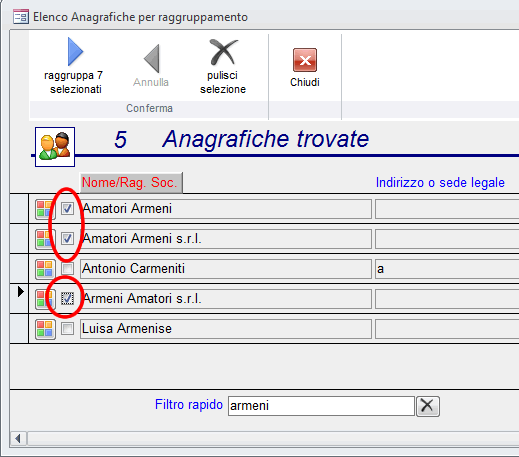Click the address field of Amatori Armeni
Screen dimensions: 519x457
point(447,209)
